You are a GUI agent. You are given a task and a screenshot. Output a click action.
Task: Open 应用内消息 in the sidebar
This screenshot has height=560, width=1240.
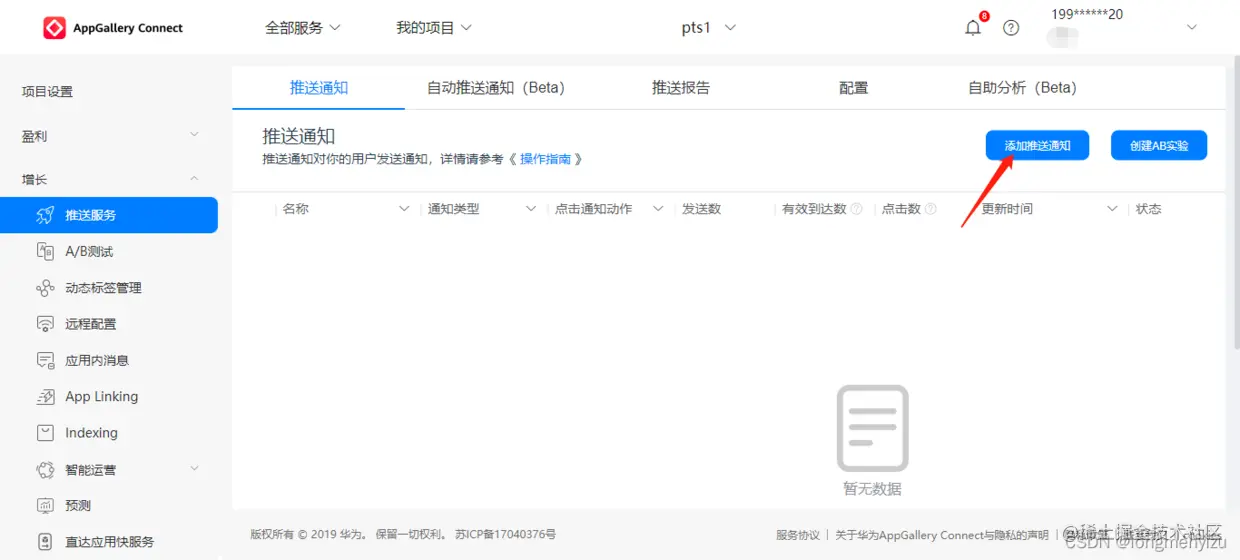97,360
